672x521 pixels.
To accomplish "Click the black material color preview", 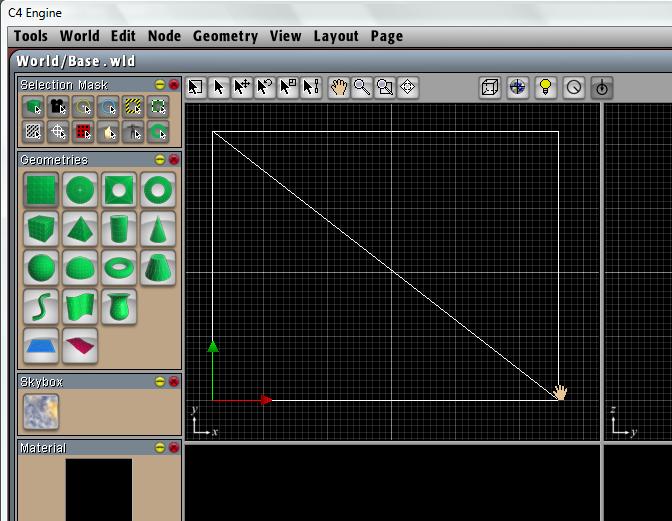I will 98,489.
